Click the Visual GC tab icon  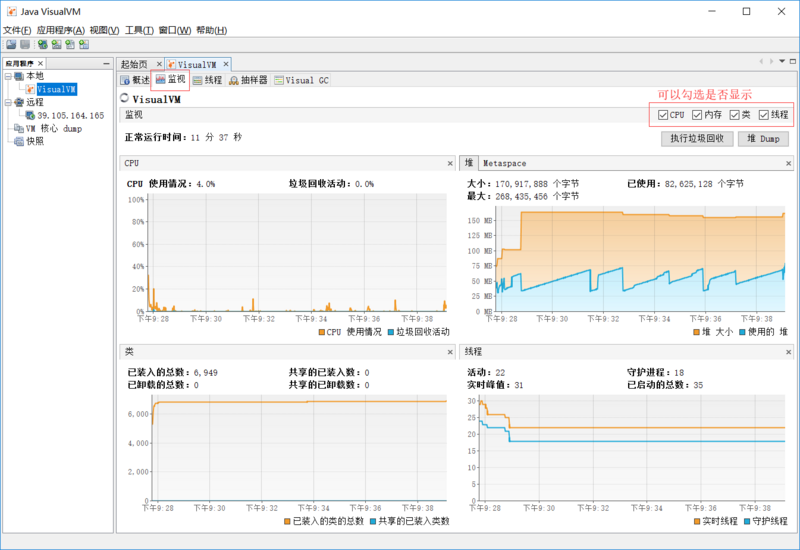[x=279, y=80]
